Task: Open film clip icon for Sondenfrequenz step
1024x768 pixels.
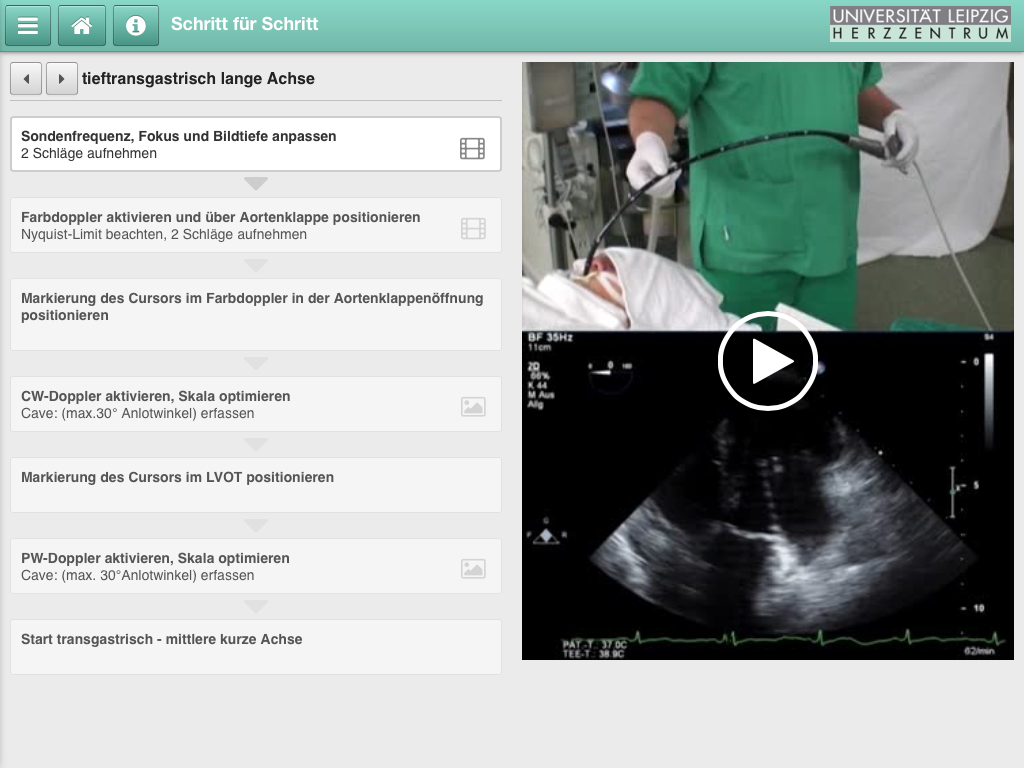Action: [x=472, y=149]
